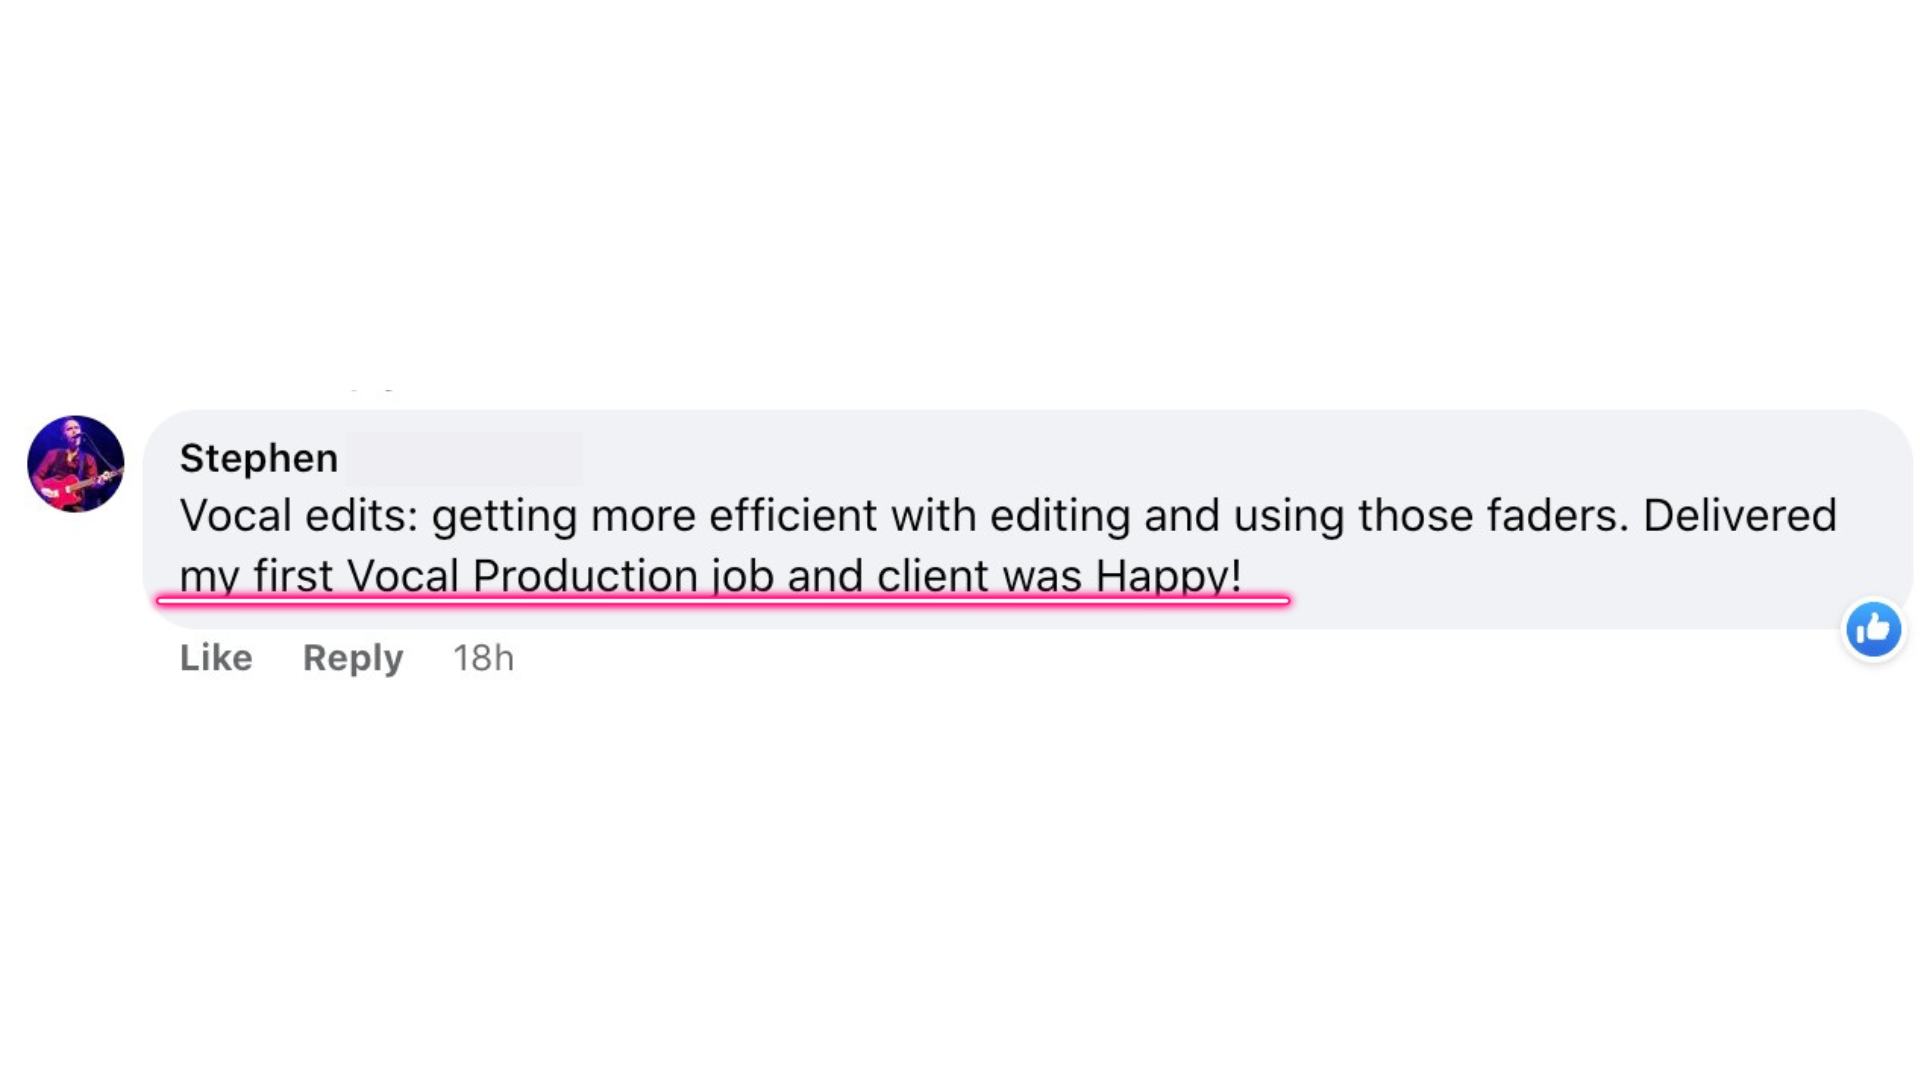
Task: Click the word "editing" in the comment
Action: click(1060, 516)
